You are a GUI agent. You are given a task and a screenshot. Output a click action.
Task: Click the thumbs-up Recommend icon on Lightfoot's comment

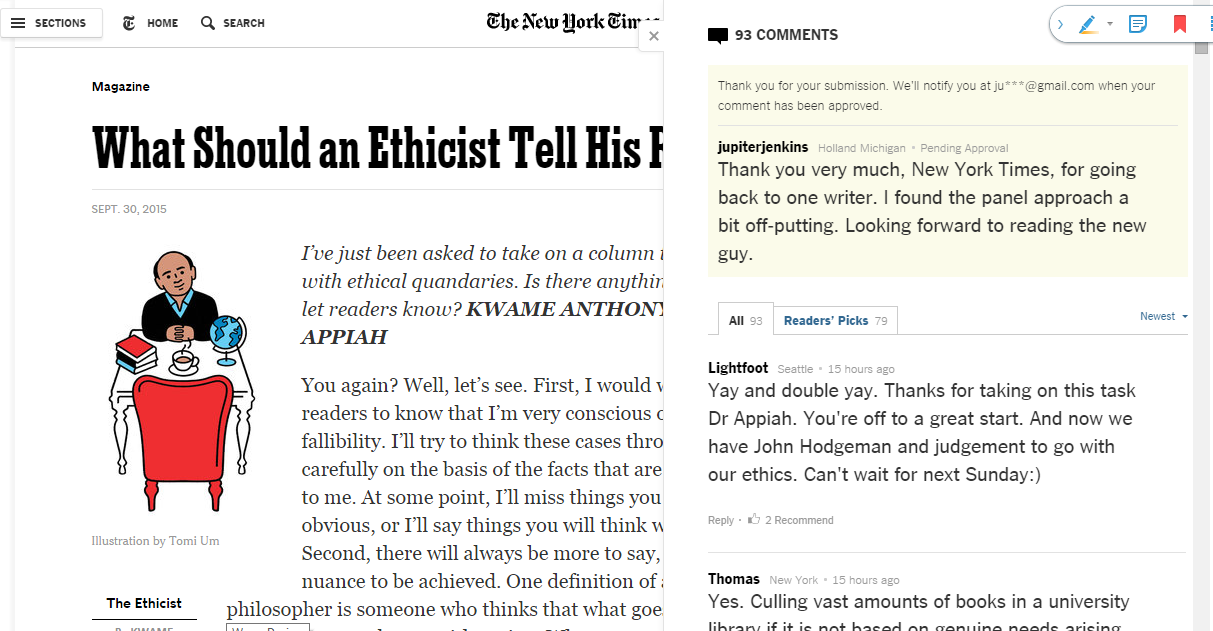(x=754, y=519)
